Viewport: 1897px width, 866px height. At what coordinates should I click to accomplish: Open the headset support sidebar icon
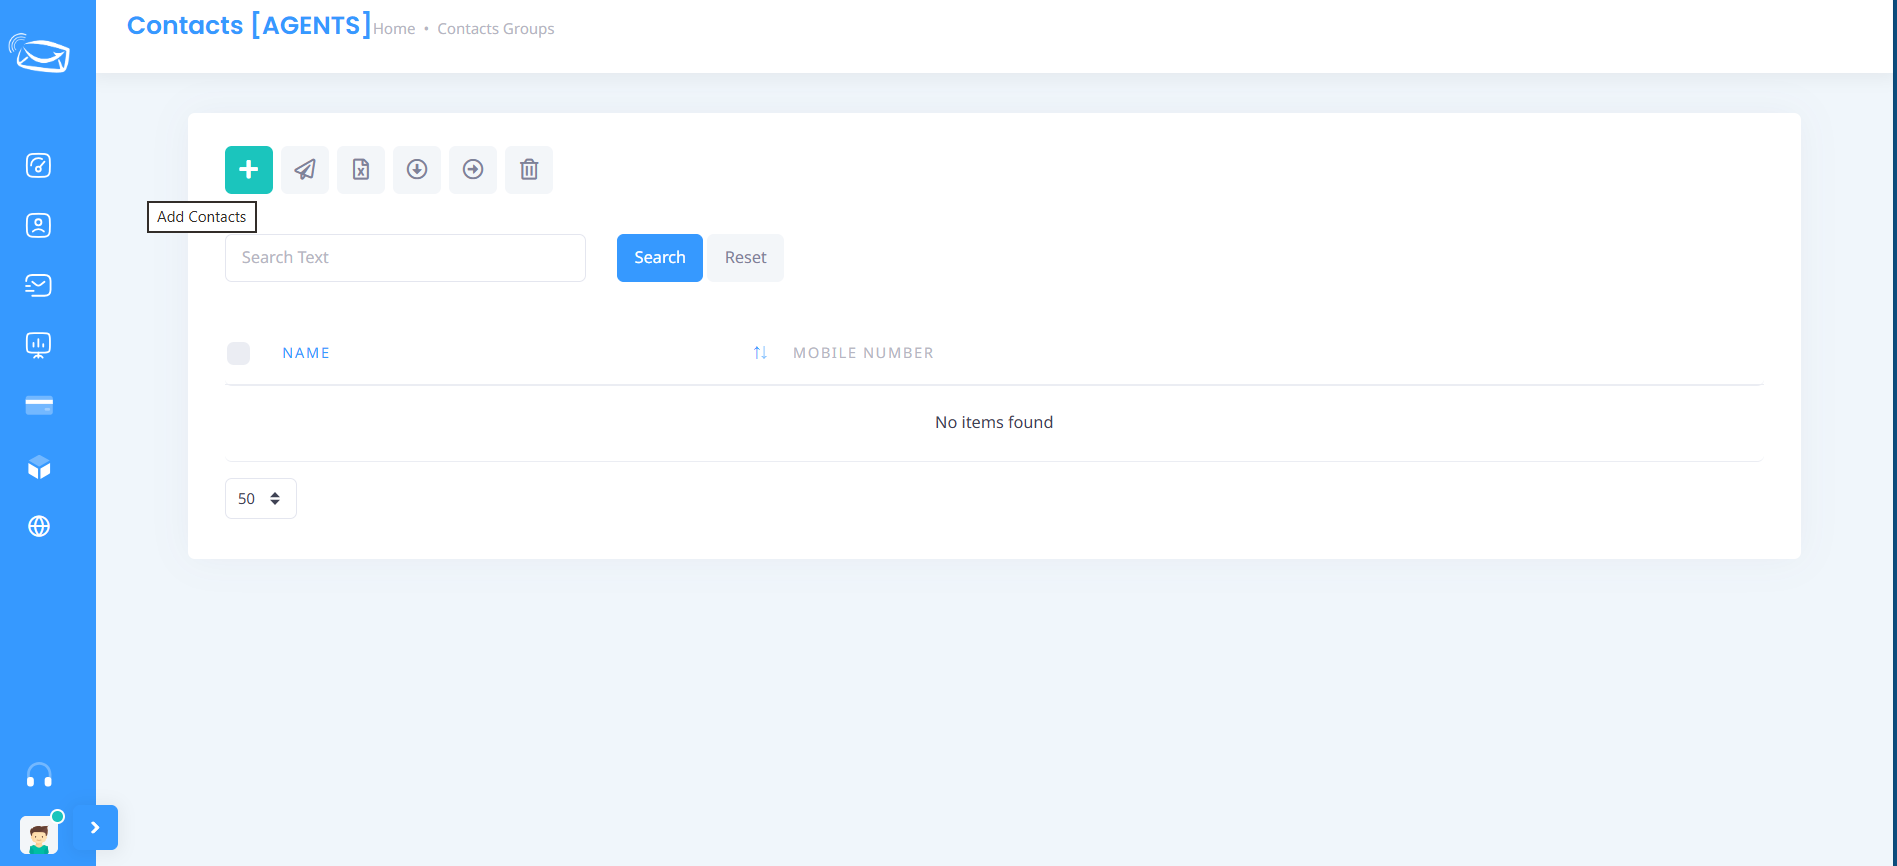coord(39,775)
